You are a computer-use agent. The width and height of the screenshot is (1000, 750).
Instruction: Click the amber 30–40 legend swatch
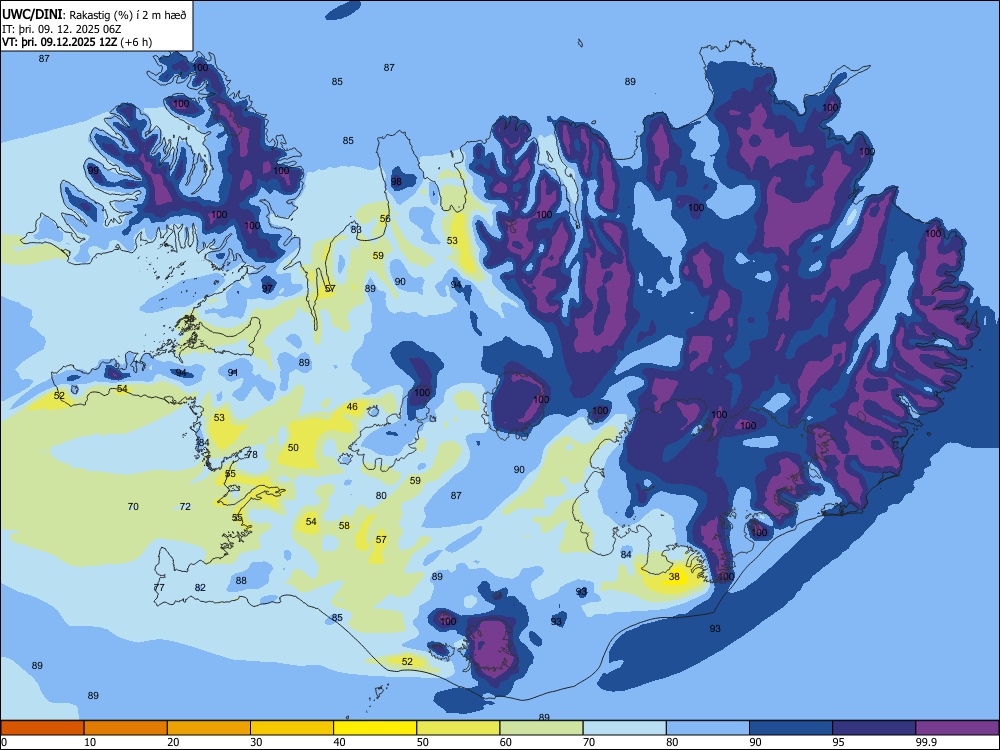point(292,728)
